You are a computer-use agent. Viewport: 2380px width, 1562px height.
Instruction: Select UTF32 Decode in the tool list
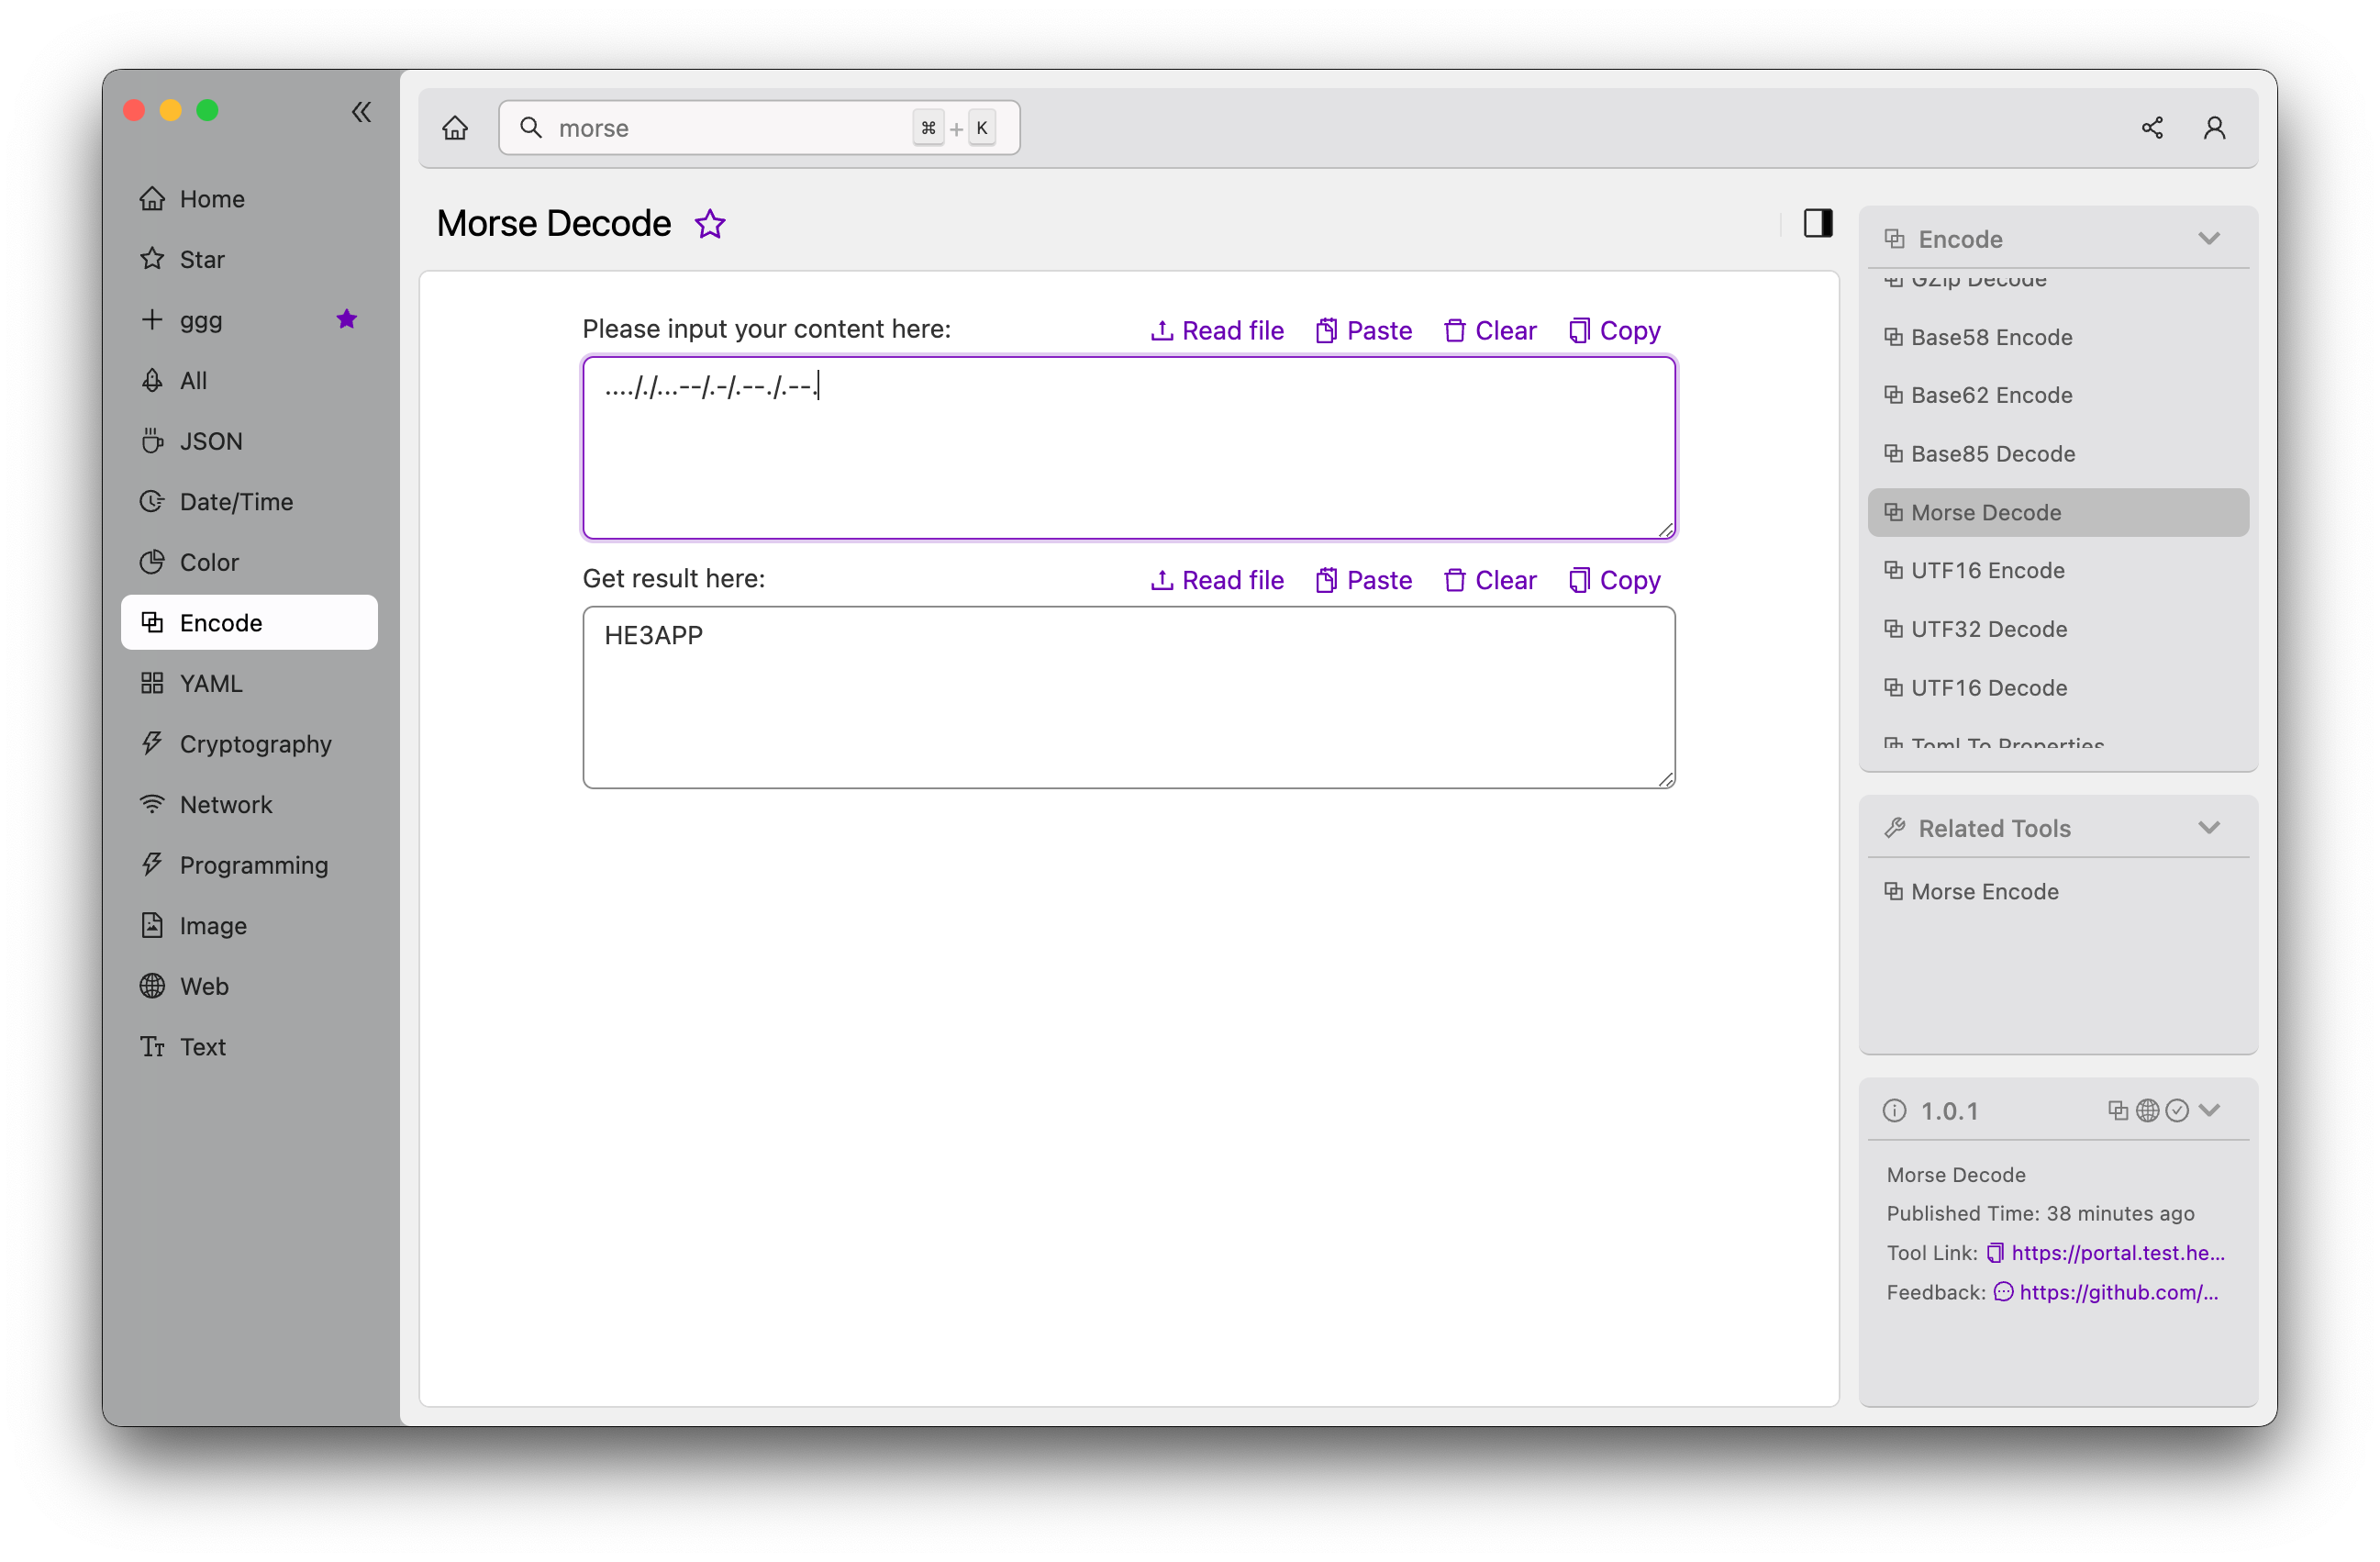(x=2058, y=629)
